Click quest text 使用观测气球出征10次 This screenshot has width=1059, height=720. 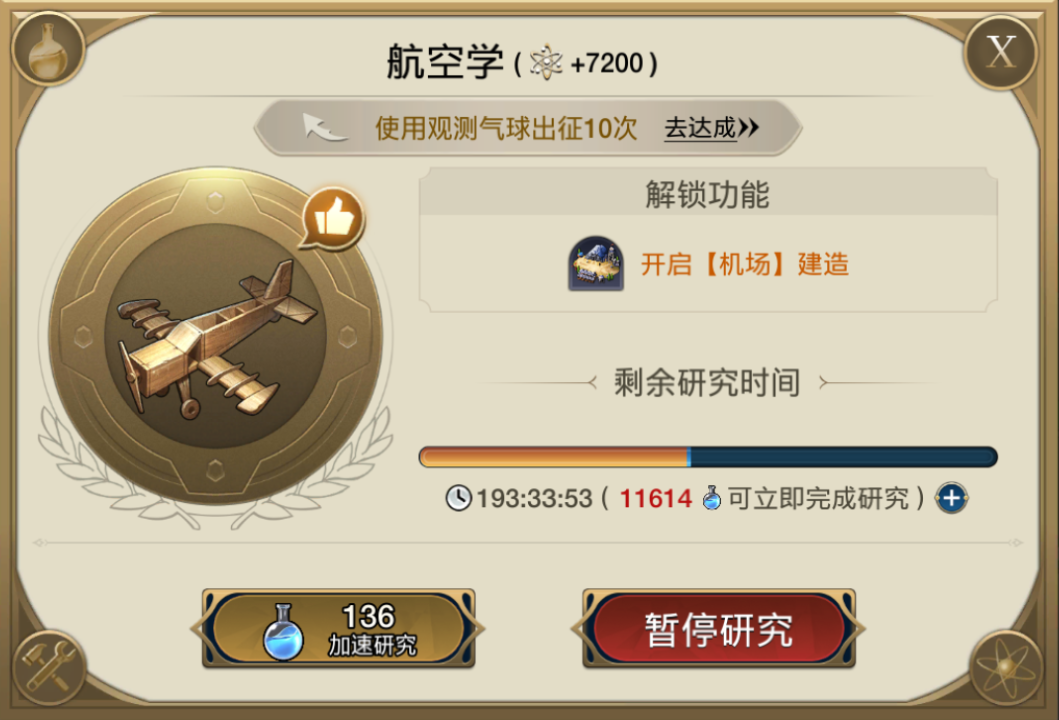click(x=506, y=128)
